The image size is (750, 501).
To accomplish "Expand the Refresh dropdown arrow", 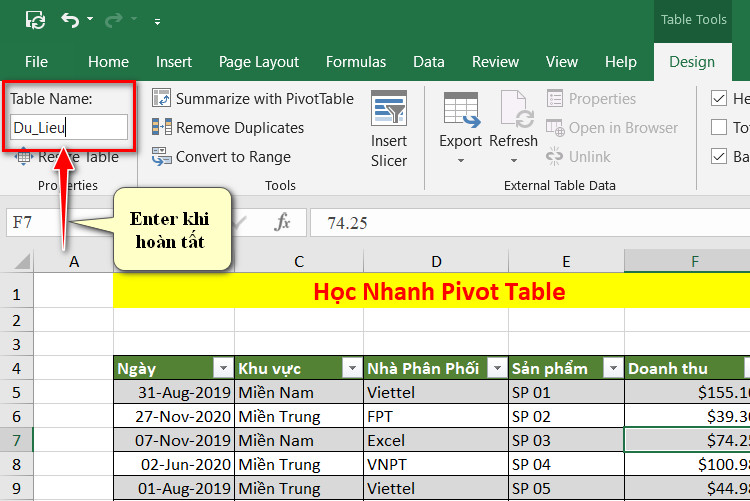I will (x=514, y=161).
